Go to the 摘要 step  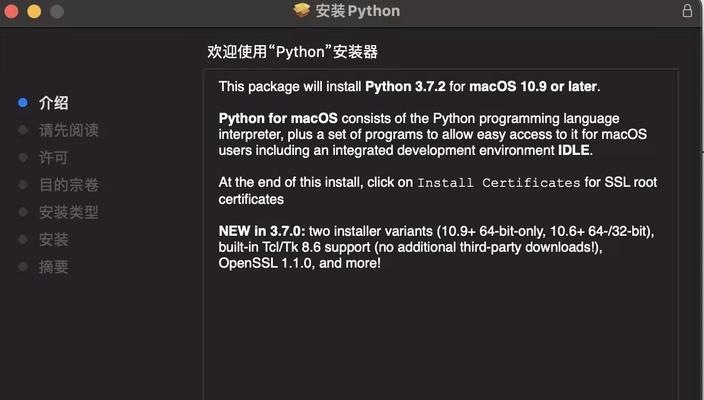point(53,267)
